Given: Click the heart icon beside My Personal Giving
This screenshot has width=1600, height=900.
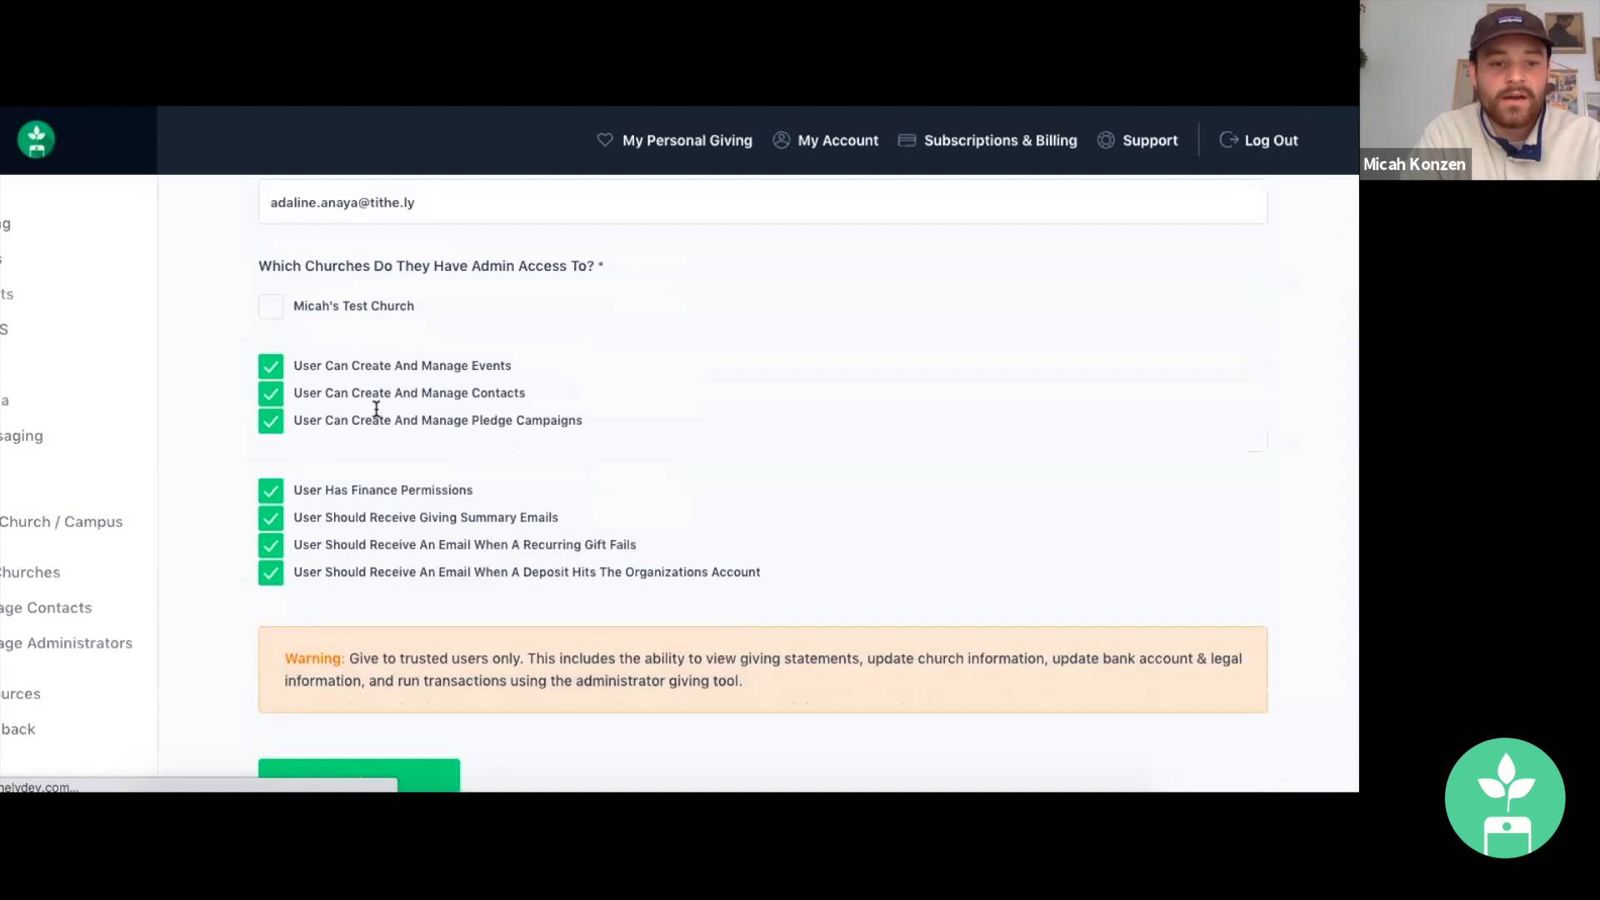Looking at the screenshot, I should pos(604,140).
